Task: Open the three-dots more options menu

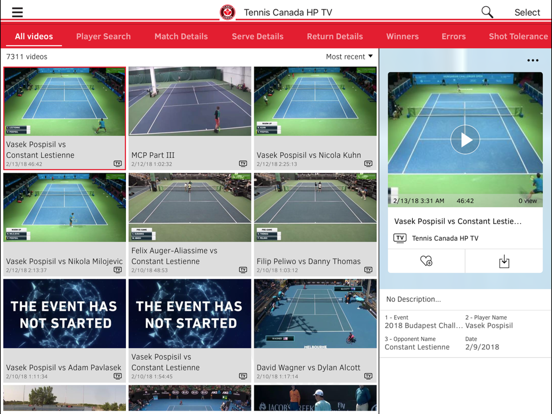Action: (533, 60)
